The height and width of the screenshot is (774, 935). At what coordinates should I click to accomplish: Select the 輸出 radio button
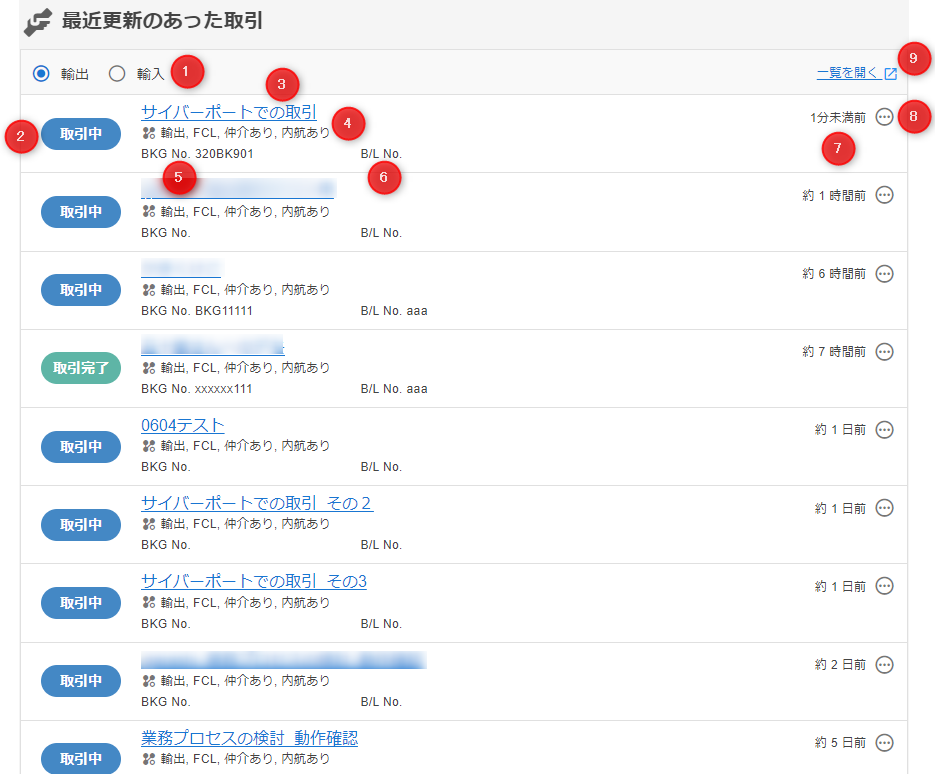[41, 73]
